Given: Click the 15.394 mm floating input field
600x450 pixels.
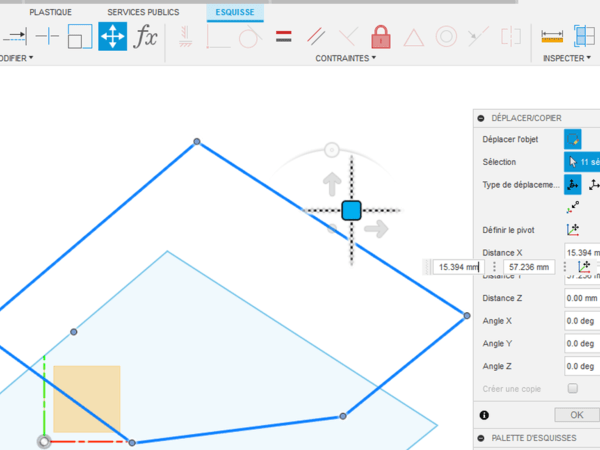Looking at the screenshot, I should click(x=457, y=267).
